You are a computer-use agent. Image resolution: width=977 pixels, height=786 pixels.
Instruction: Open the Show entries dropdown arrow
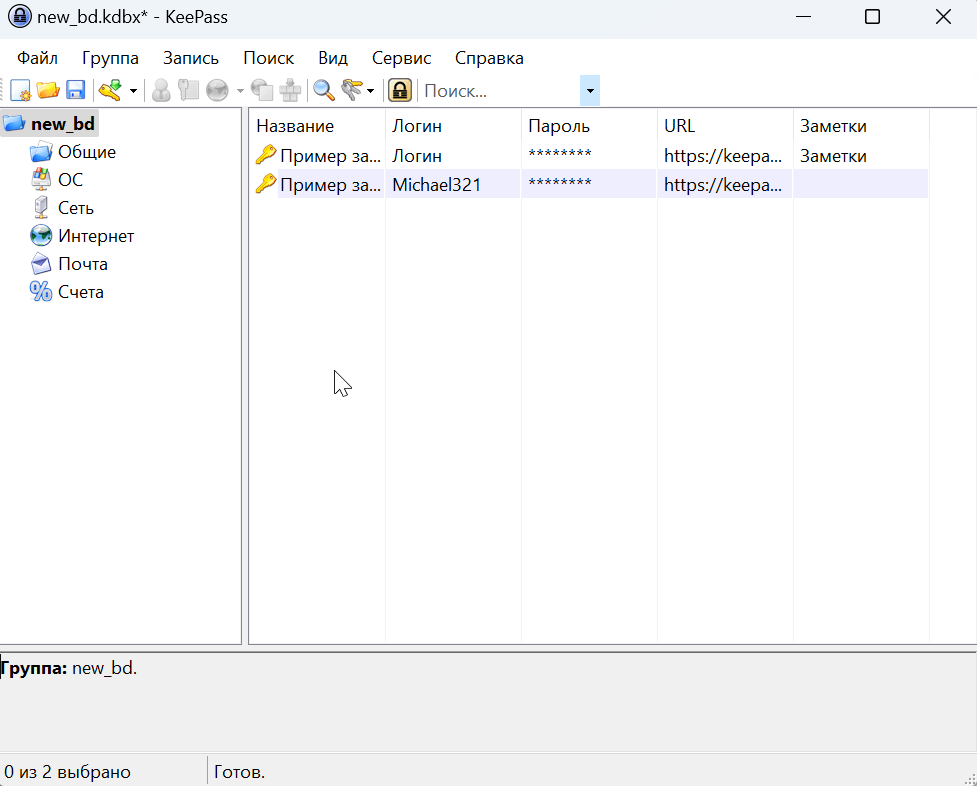[370, 91]
